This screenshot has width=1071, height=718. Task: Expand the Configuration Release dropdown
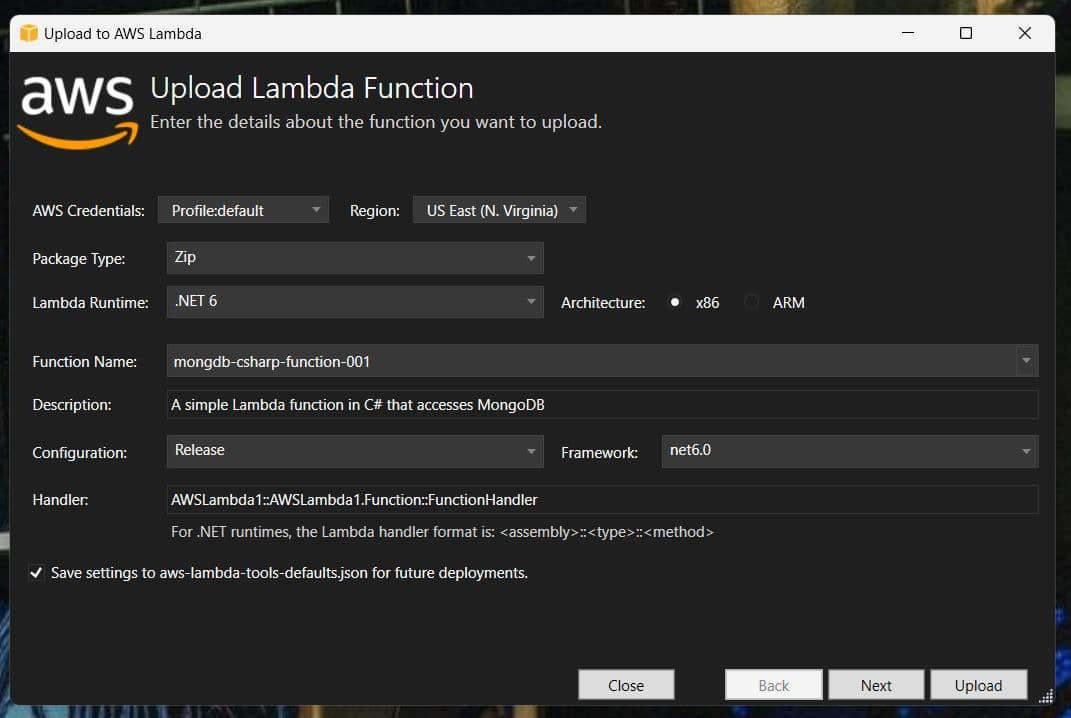(354, 451)
